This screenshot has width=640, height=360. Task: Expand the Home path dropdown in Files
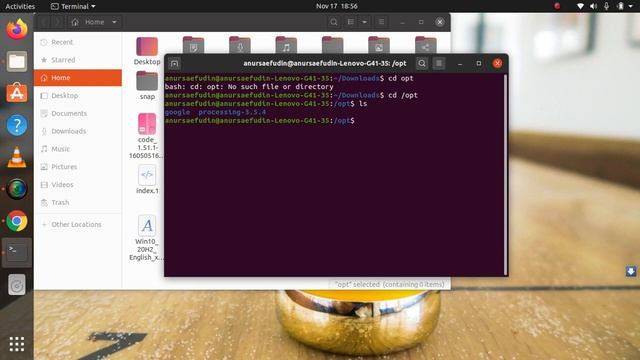114,22
